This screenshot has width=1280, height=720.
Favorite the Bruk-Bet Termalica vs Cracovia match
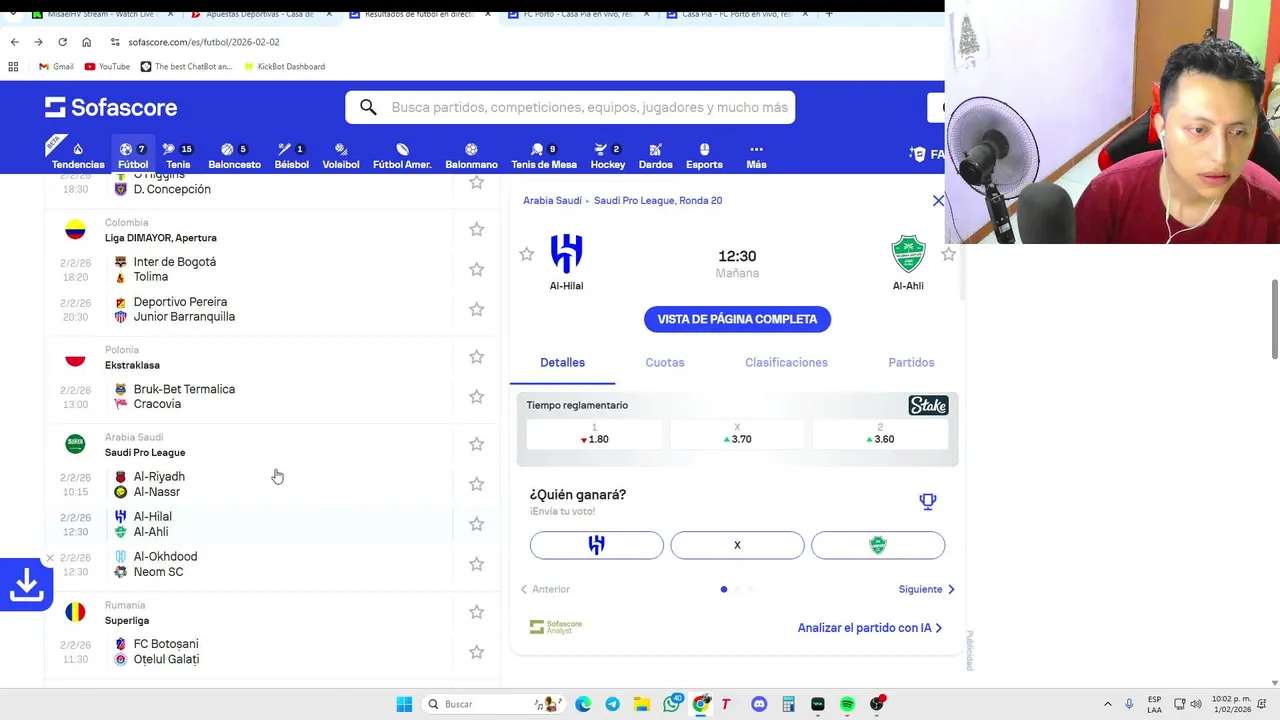pyautogui.click(x=476, y=396)
